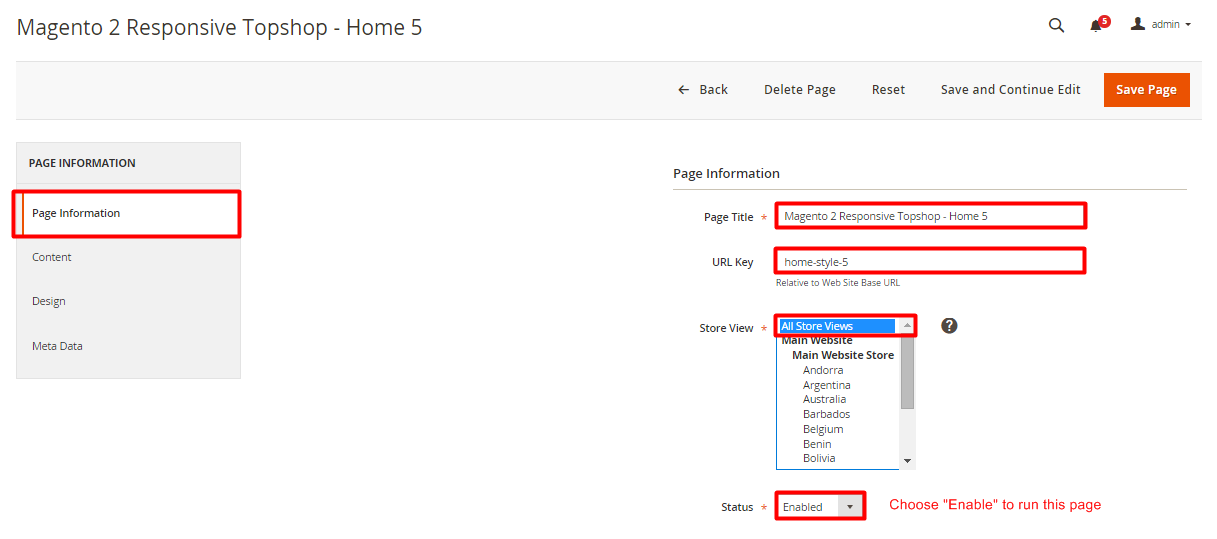Select the Page Information tab
Viewport: 1217px width, 539px height.
(x=128, y=213)
